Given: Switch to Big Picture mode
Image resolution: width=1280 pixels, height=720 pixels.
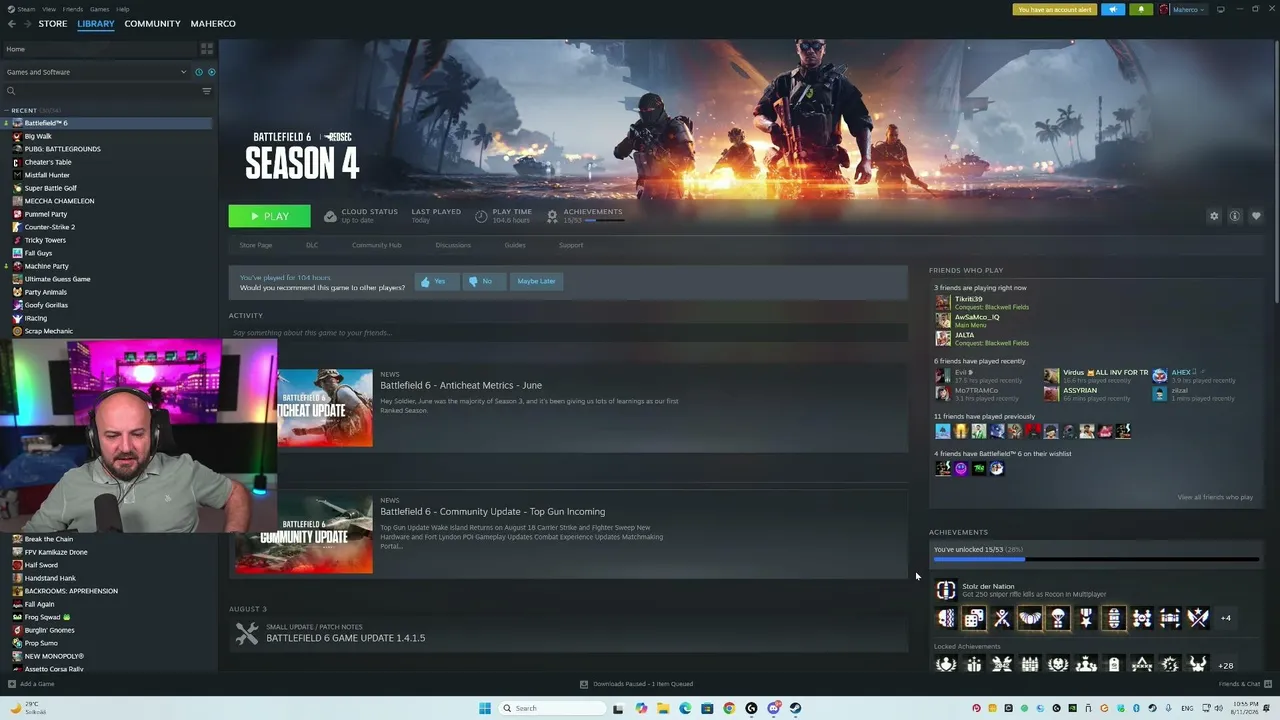Looking at the screenshot, I should tap(1220, 10).
